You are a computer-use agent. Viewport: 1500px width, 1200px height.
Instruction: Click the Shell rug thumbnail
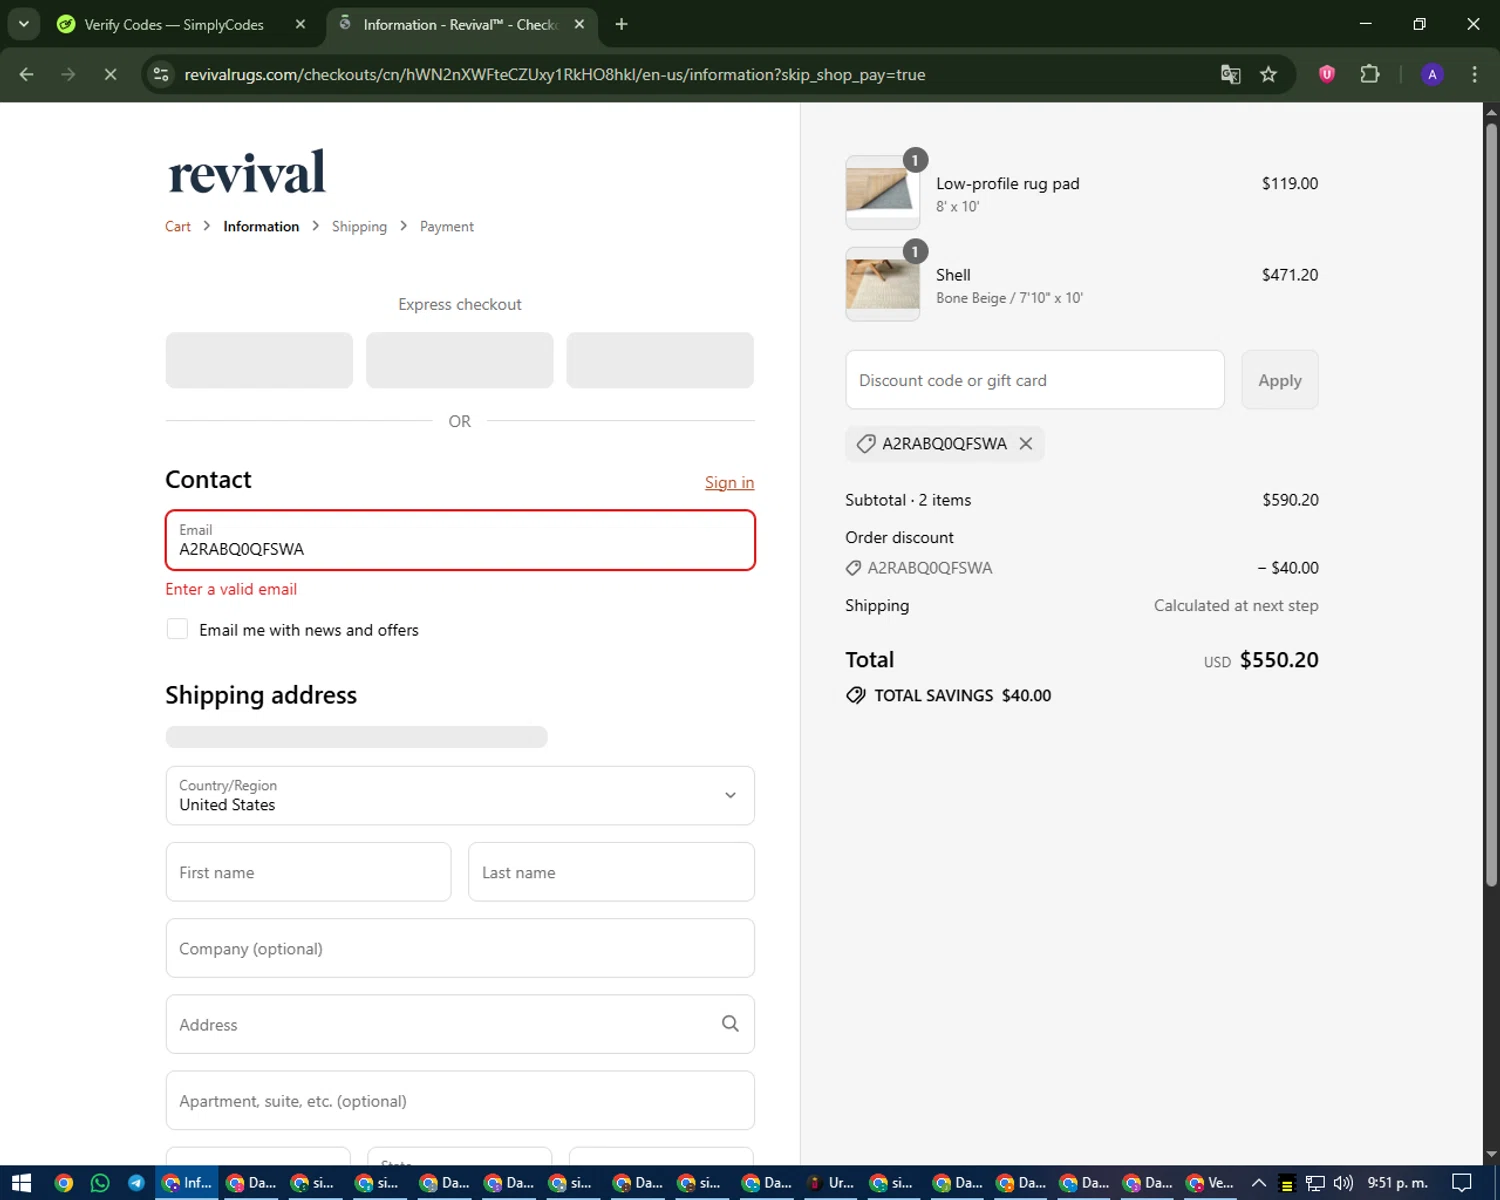pyautogui.click(x=883, y=284)
